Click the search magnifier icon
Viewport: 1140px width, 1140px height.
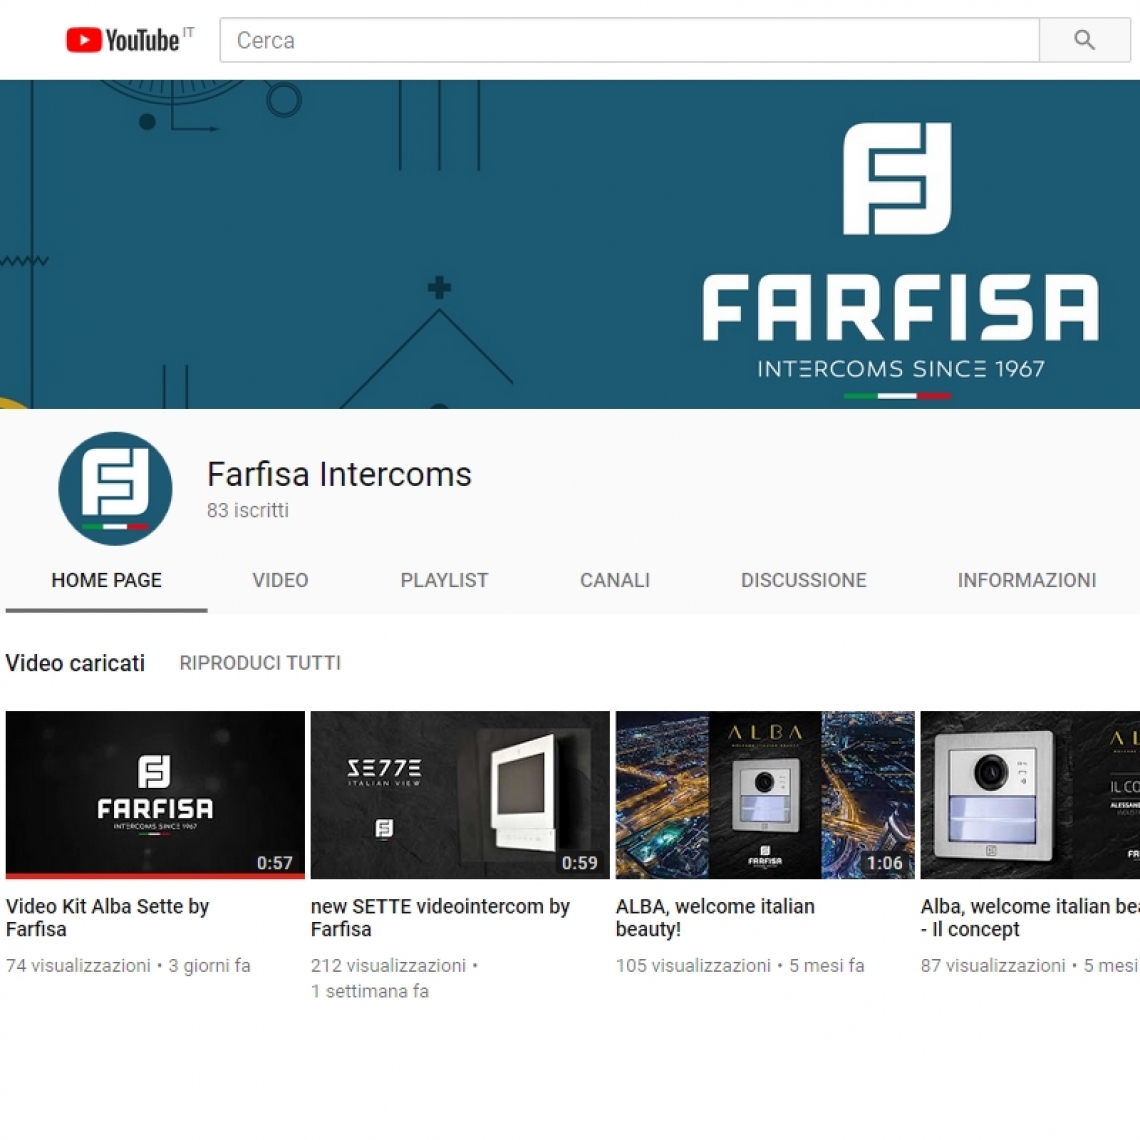click(x=1085, y=40)
